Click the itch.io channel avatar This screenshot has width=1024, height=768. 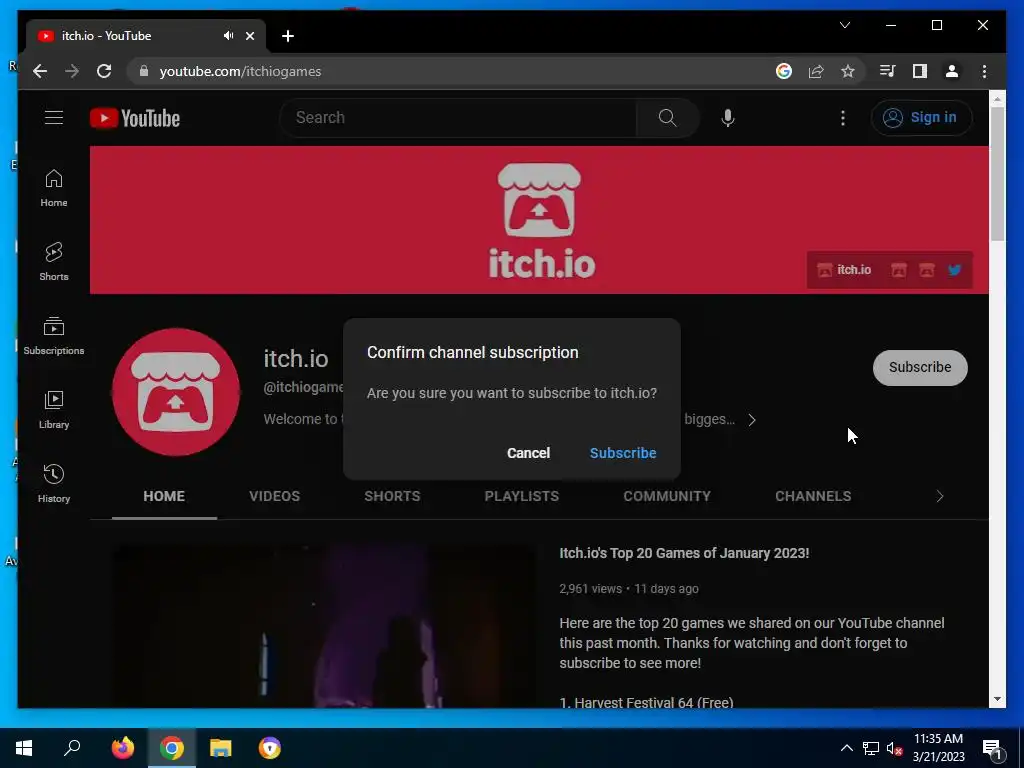[x=176, y=392]
